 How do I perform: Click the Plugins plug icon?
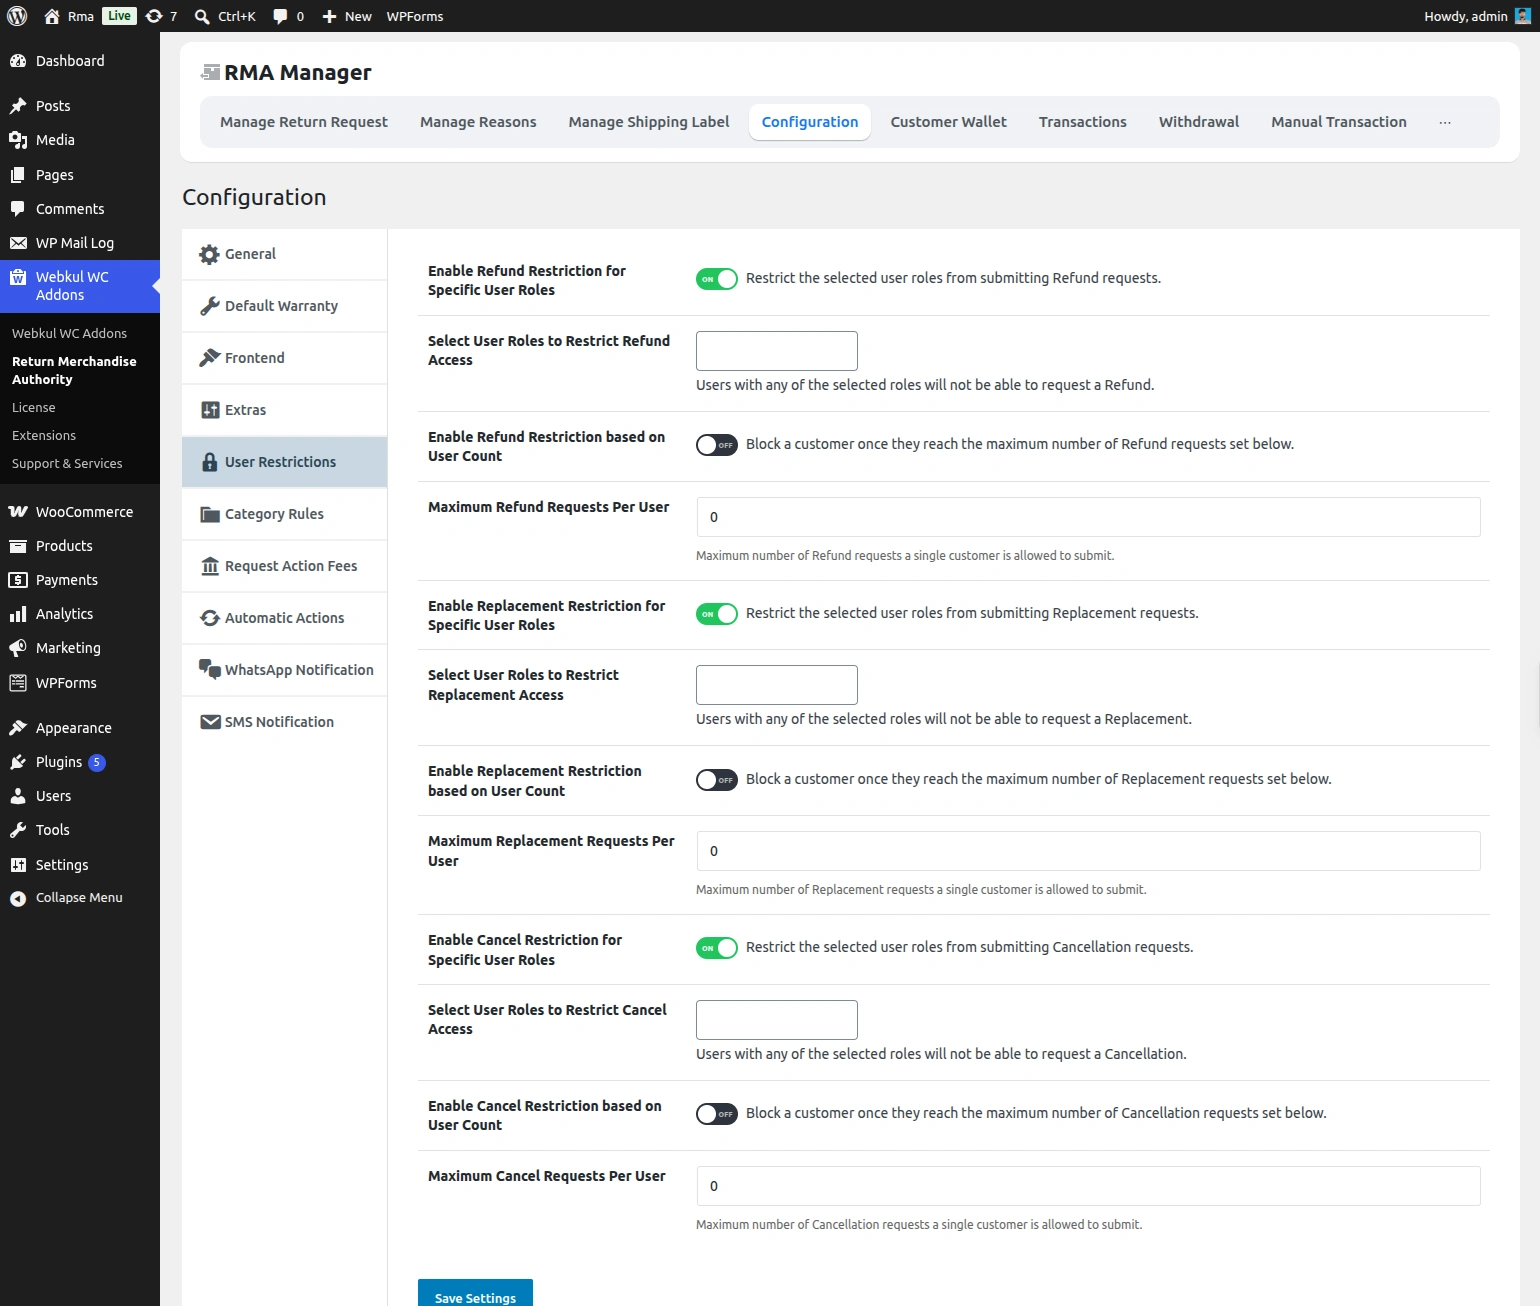click(x=18, y=762)
